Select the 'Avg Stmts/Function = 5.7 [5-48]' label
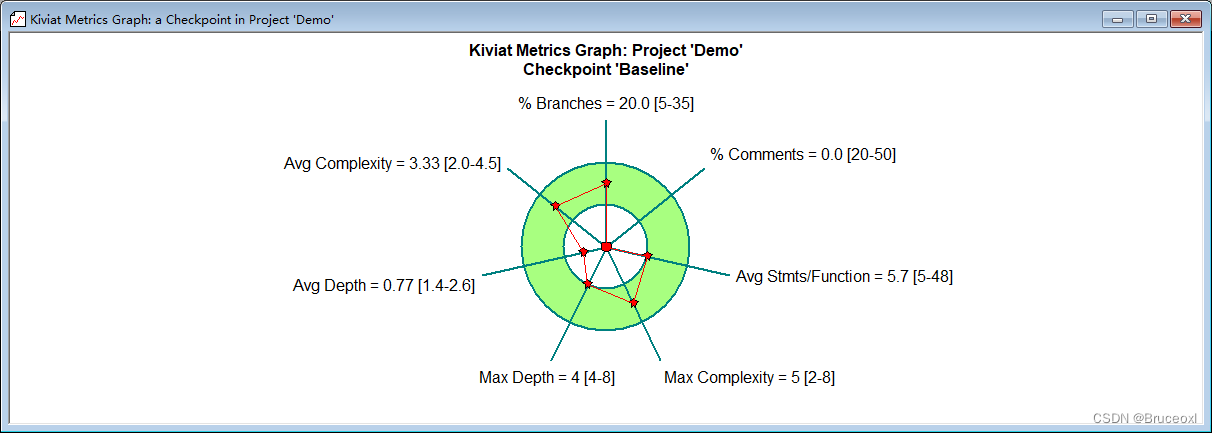 [x=844, y=276]
